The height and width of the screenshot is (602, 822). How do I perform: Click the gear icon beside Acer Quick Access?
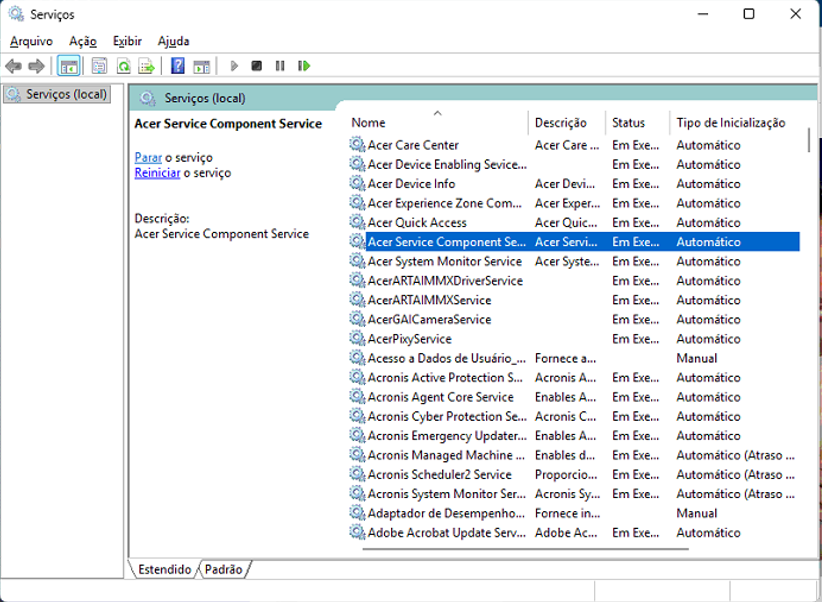click(358, 222)
